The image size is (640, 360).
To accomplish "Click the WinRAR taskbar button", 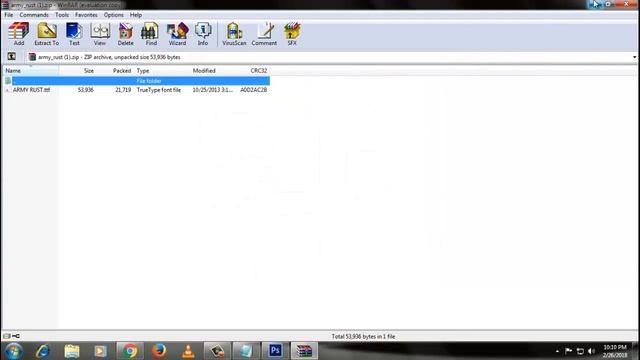I will 304,351.
